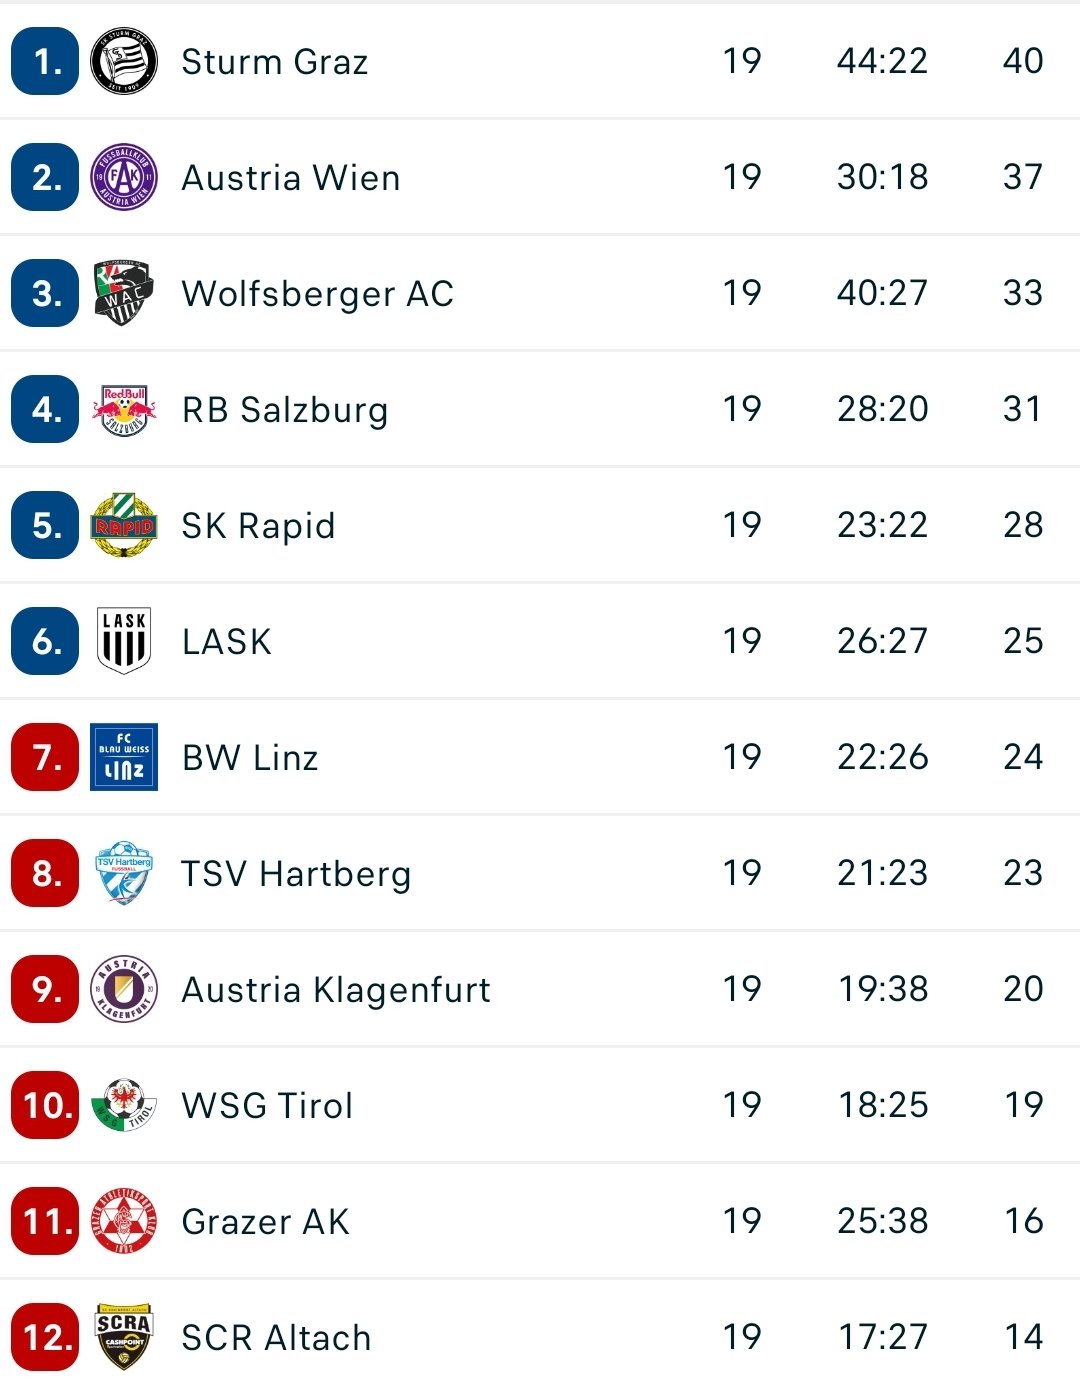Select the WSG Tirol logo

[124, 1106]
